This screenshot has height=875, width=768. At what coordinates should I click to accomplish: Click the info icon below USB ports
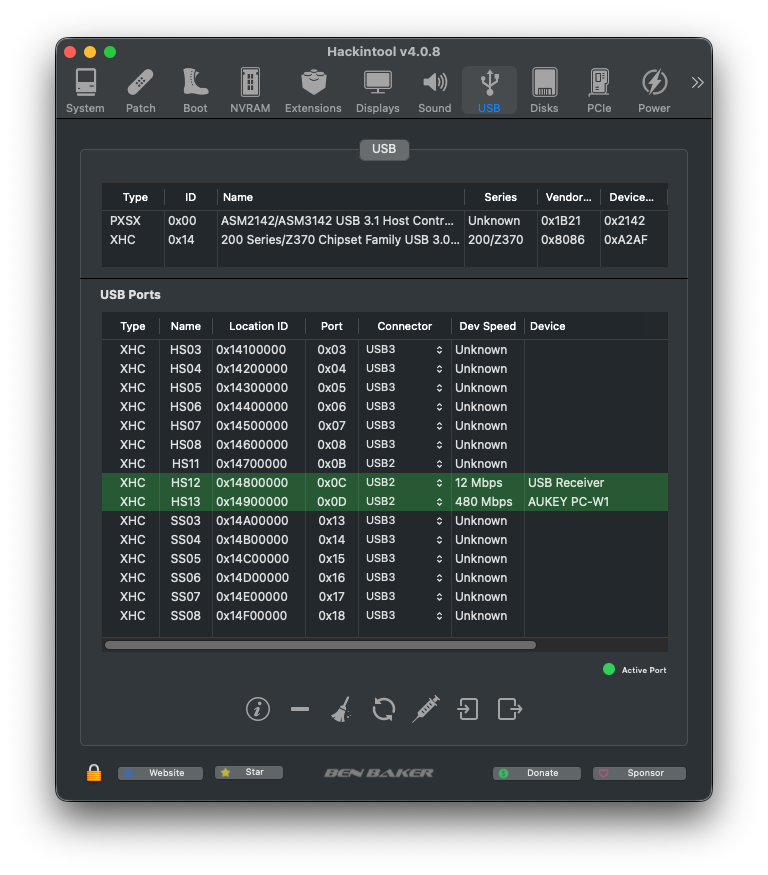[x=258, y=709]
